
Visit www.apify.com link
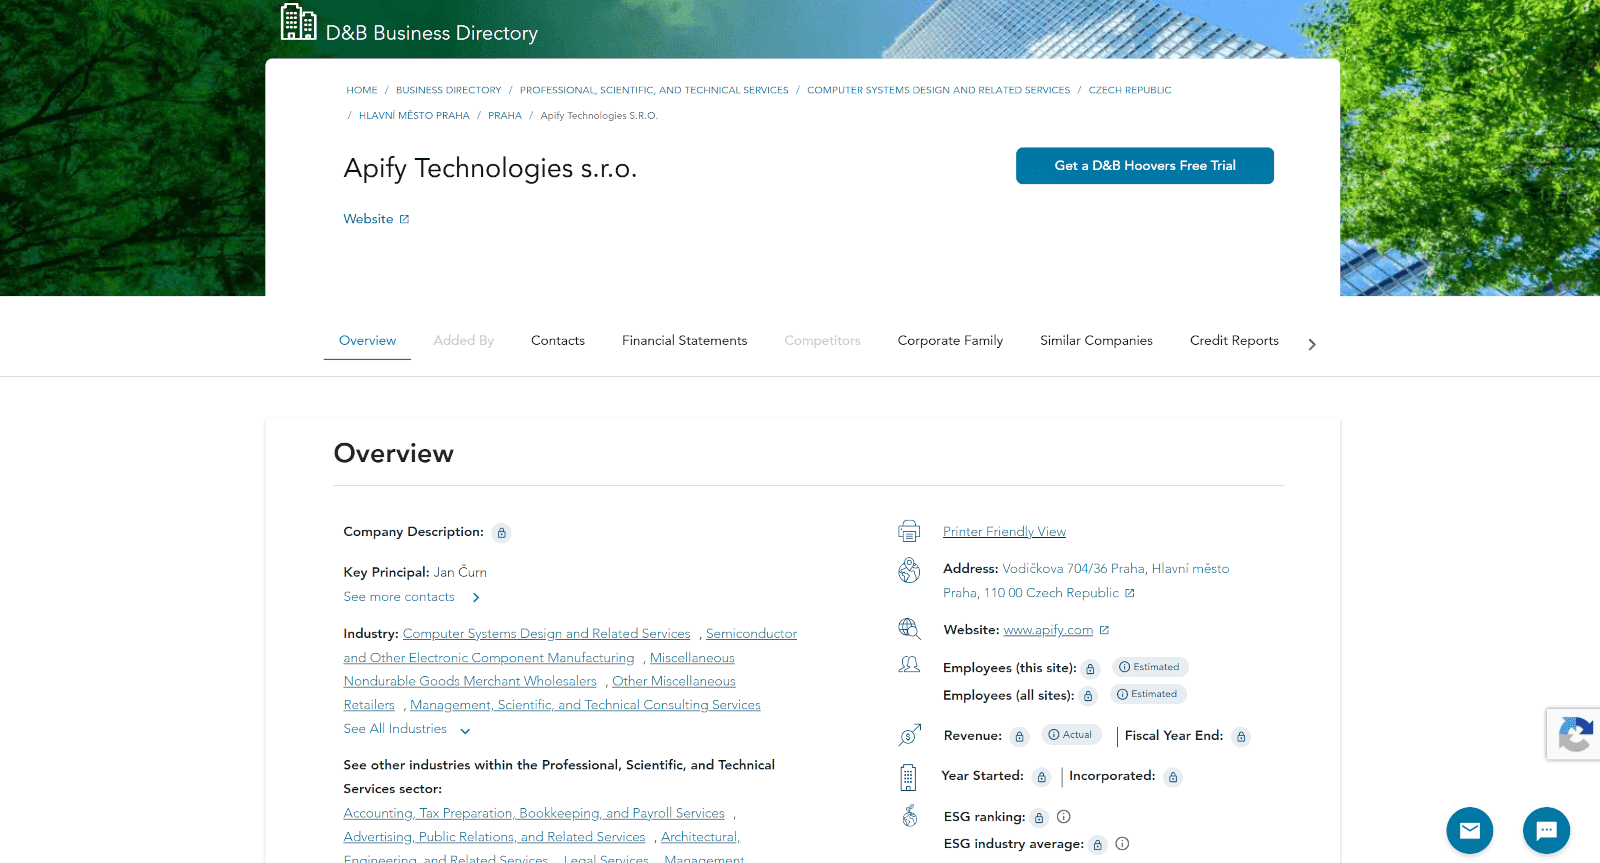point(1048,630)
